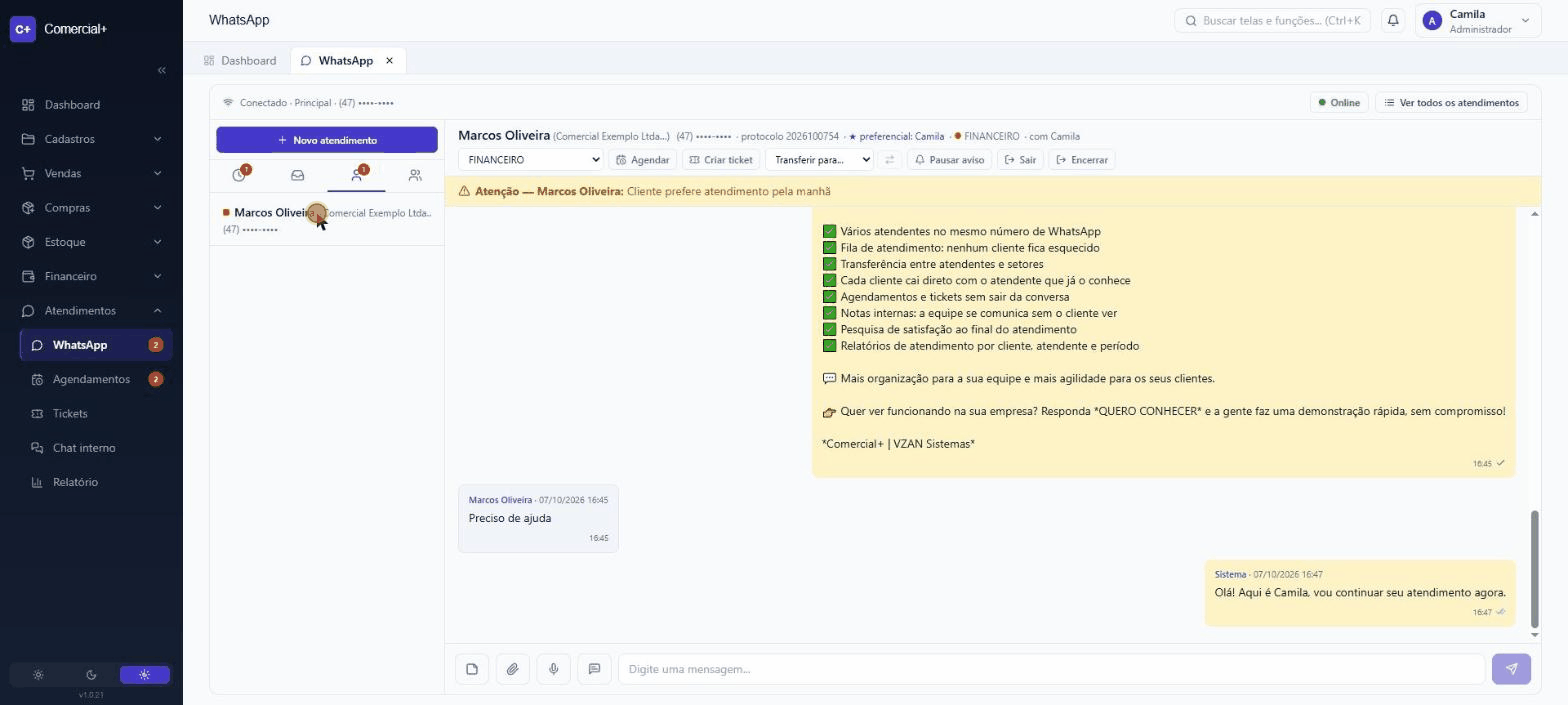Open the Camila Administrador user menu

[x=1478, y=21]
